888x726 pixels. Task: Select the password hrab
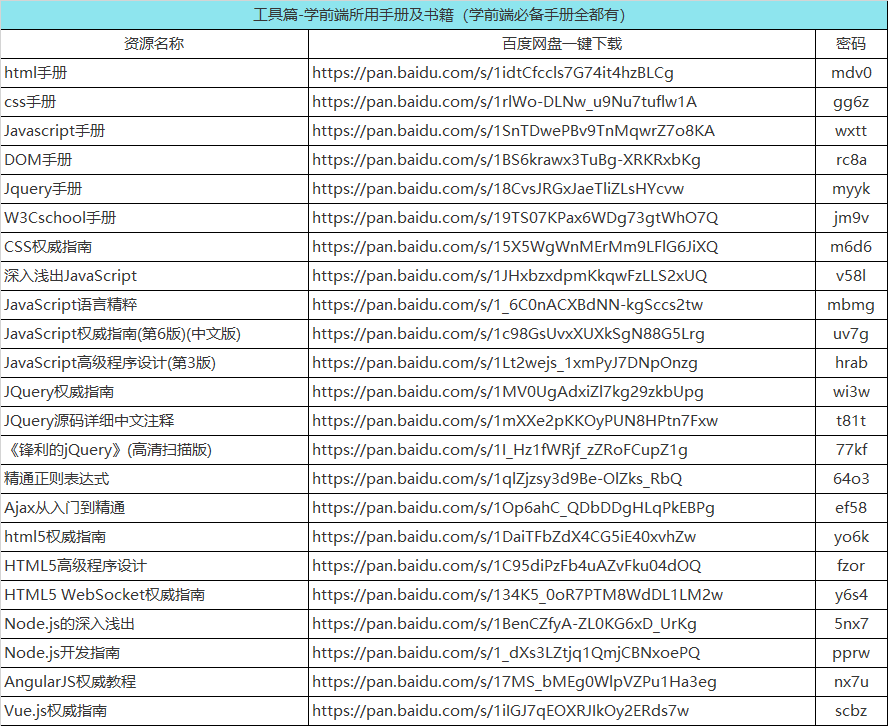pyautogui.click(x=851, y=363)
